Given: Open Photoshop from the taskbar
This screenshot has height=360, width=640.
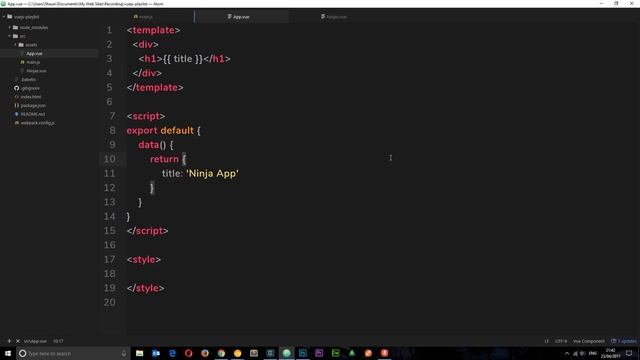Looking at the screenshot, I should [303, 353].
